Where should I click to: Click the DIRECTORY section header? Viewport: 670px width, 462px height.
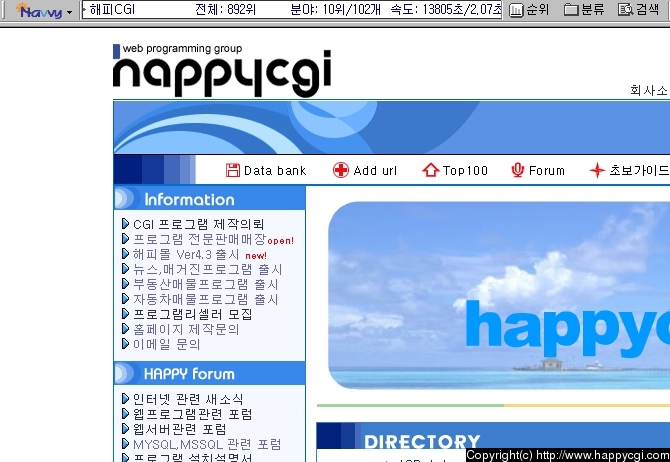(493, 436)
